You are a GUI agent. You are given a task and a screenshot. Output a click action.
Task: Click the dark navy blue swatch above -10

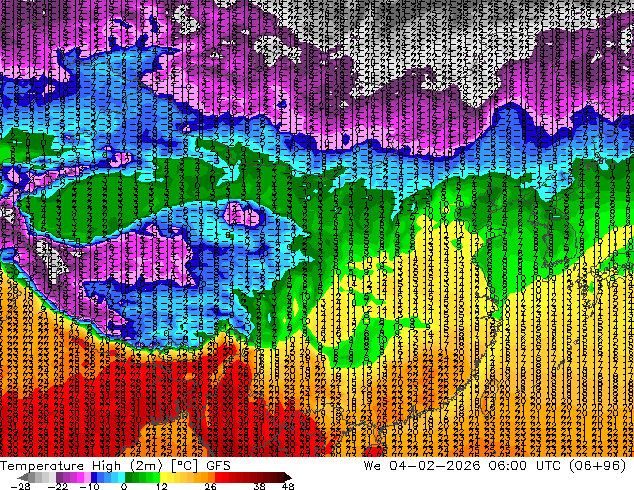[94, 477]
